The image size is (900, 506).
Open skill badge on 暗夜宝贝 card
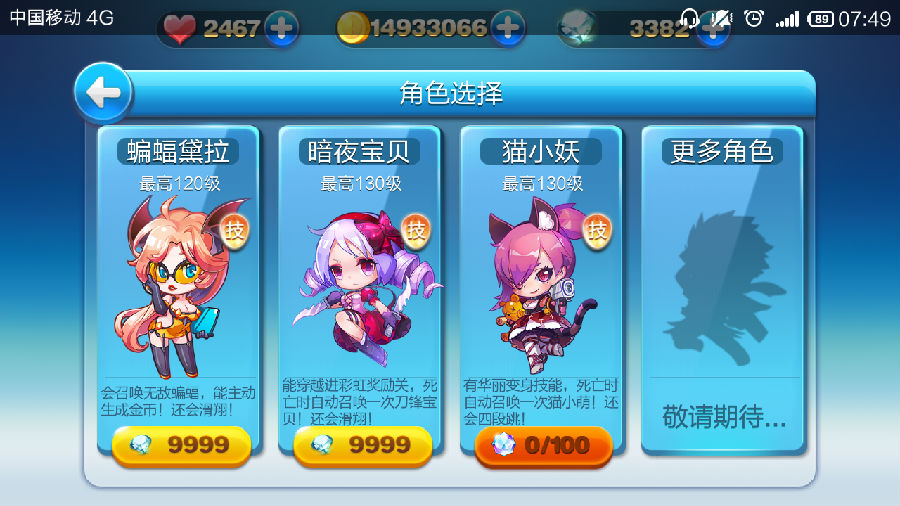416,231
